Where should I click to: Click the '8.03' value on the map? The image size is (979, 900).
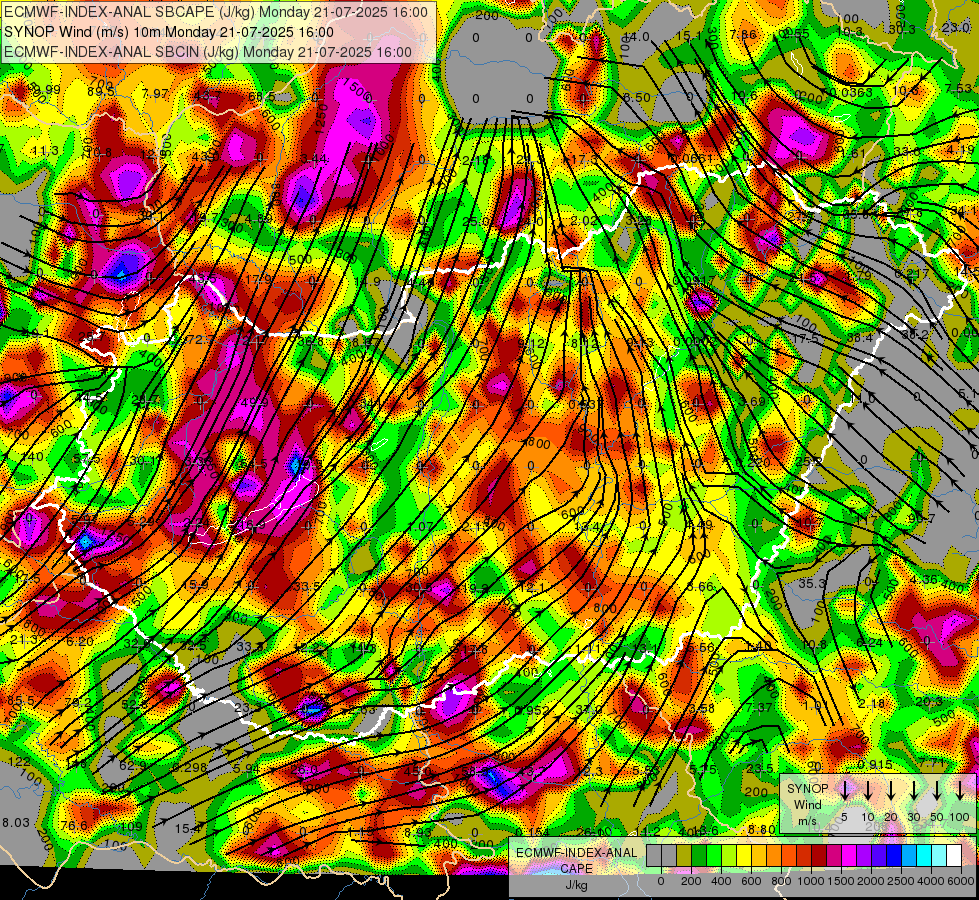click(15, 823)
